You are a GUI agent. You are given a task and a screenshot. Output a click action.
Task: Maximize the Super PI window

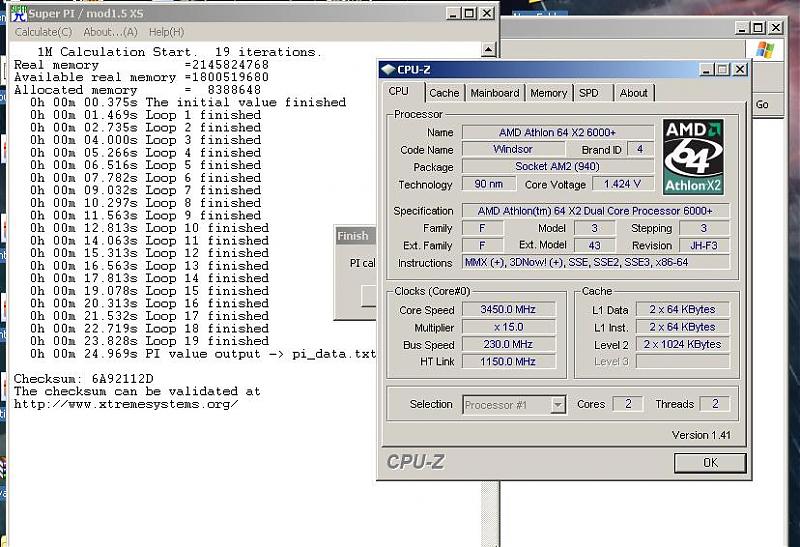pyautogui.click(x=469, y=13)
